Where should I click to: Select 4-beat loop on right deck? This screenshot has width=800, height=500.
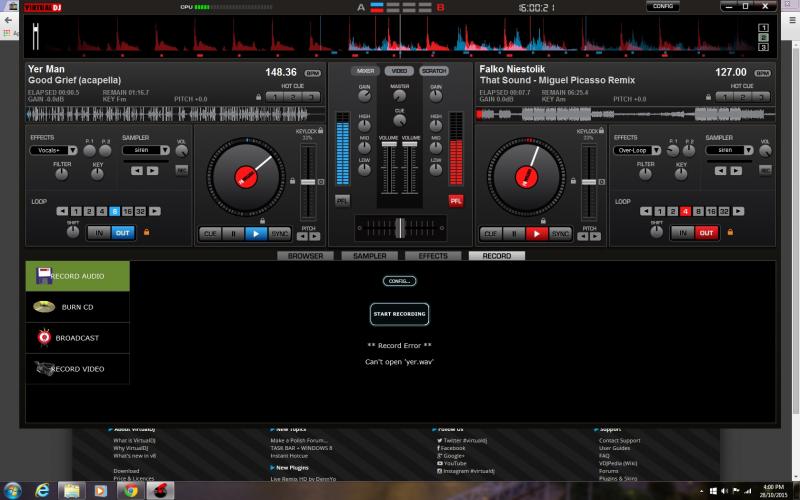click(x=685, y=211)
